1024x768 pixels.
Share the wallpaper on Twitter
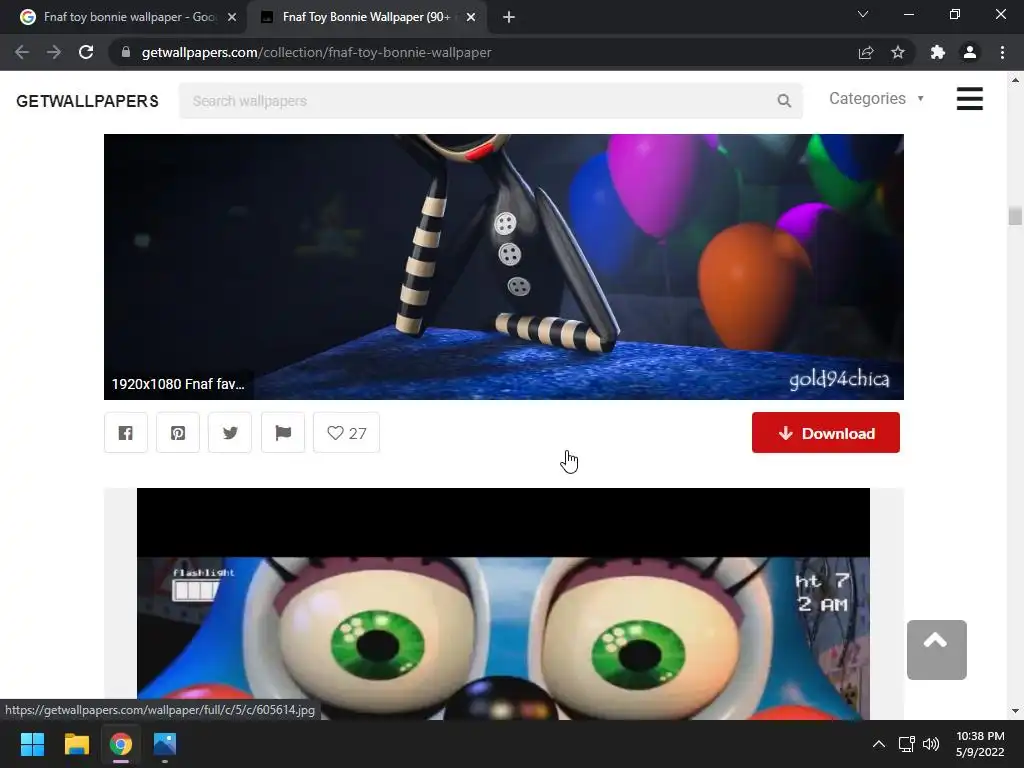click(x=230, y=432)
